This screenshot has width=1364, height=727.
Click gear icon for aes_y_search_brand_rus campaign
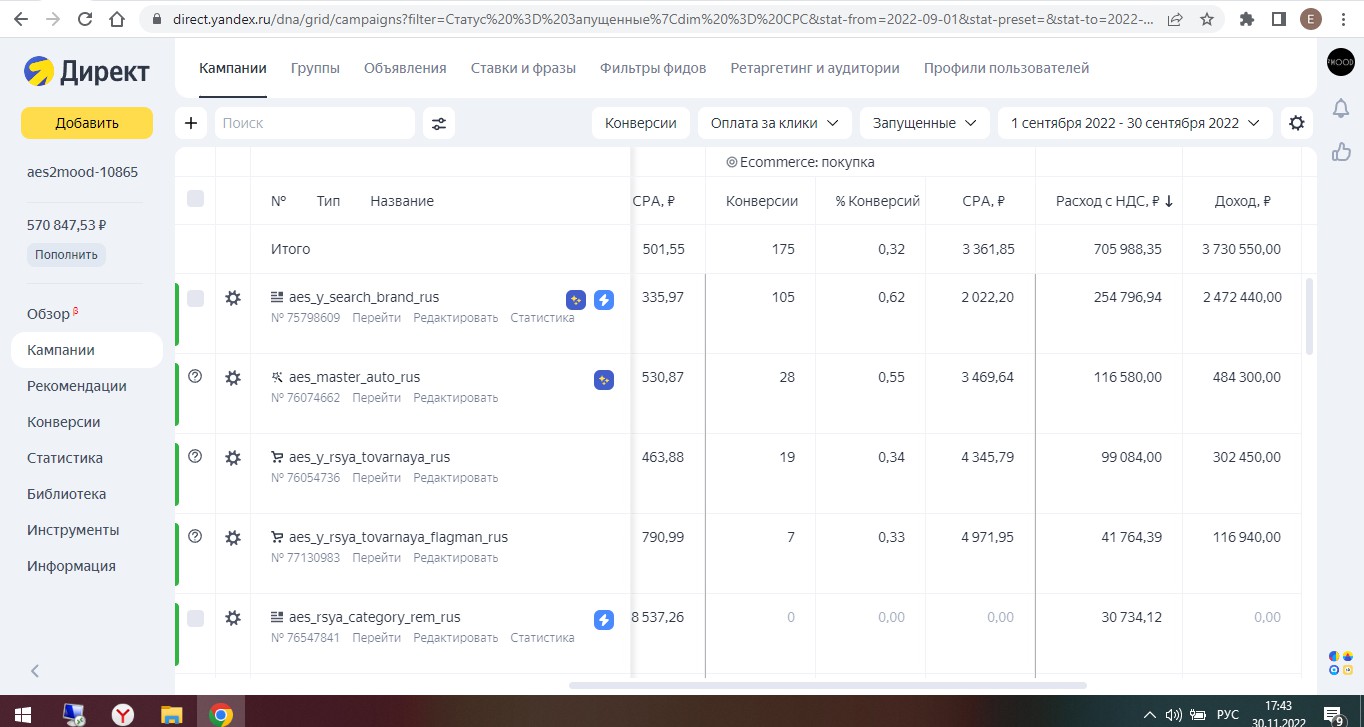(x=233, y=298)
